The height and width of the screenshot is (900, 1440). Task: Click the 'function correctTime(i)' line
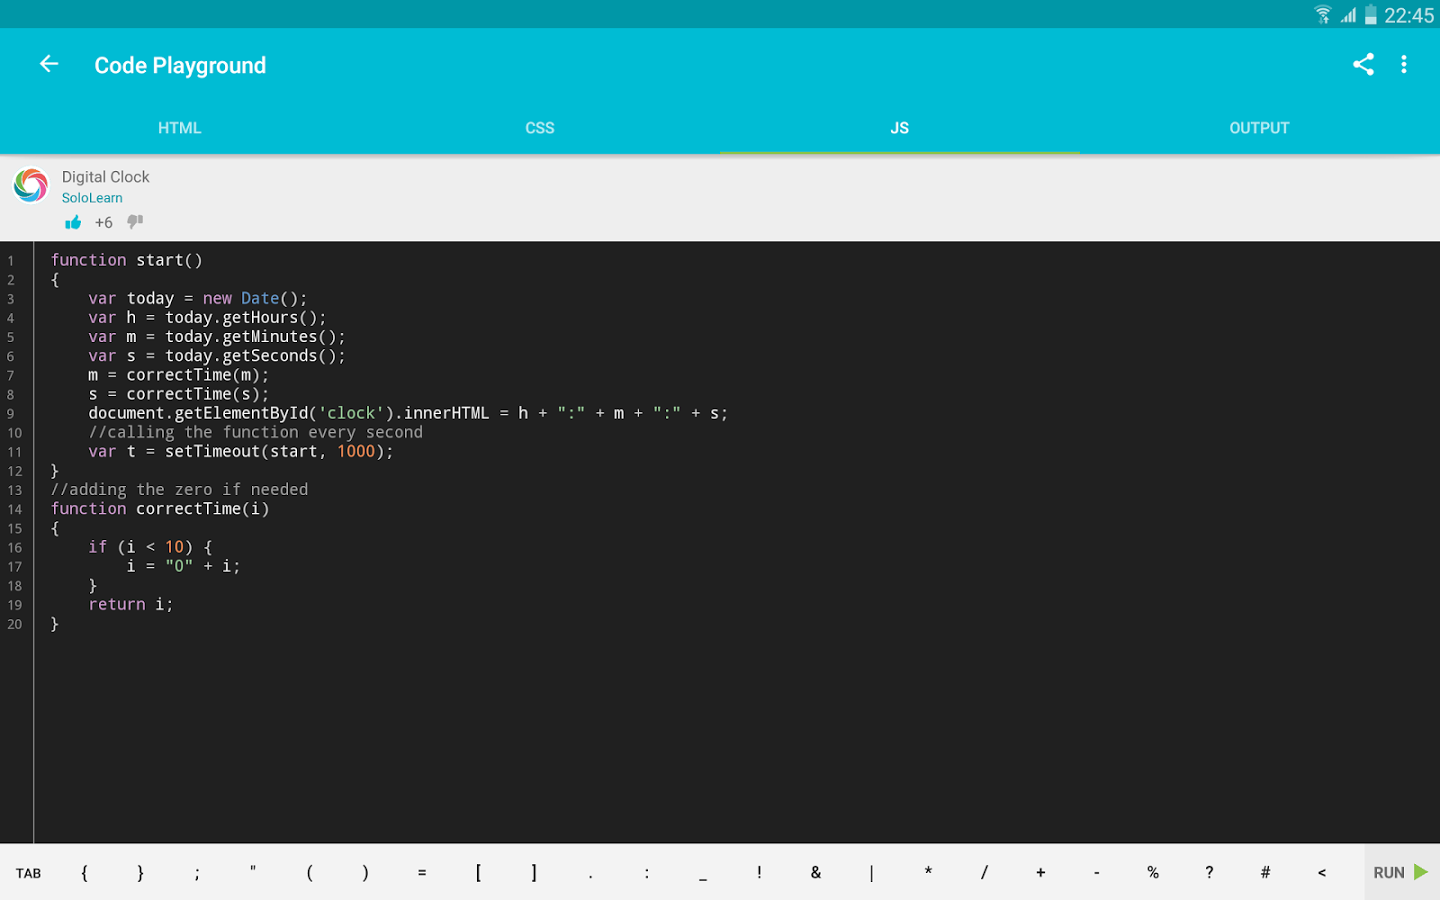(x=160, y=509)
